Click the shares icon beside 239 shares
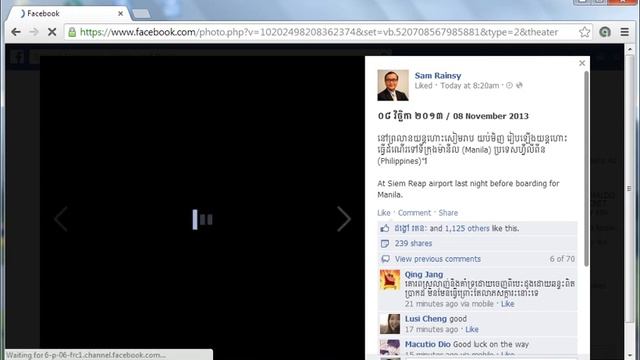This screenshot has width=640, height=360. coord(385,244)
